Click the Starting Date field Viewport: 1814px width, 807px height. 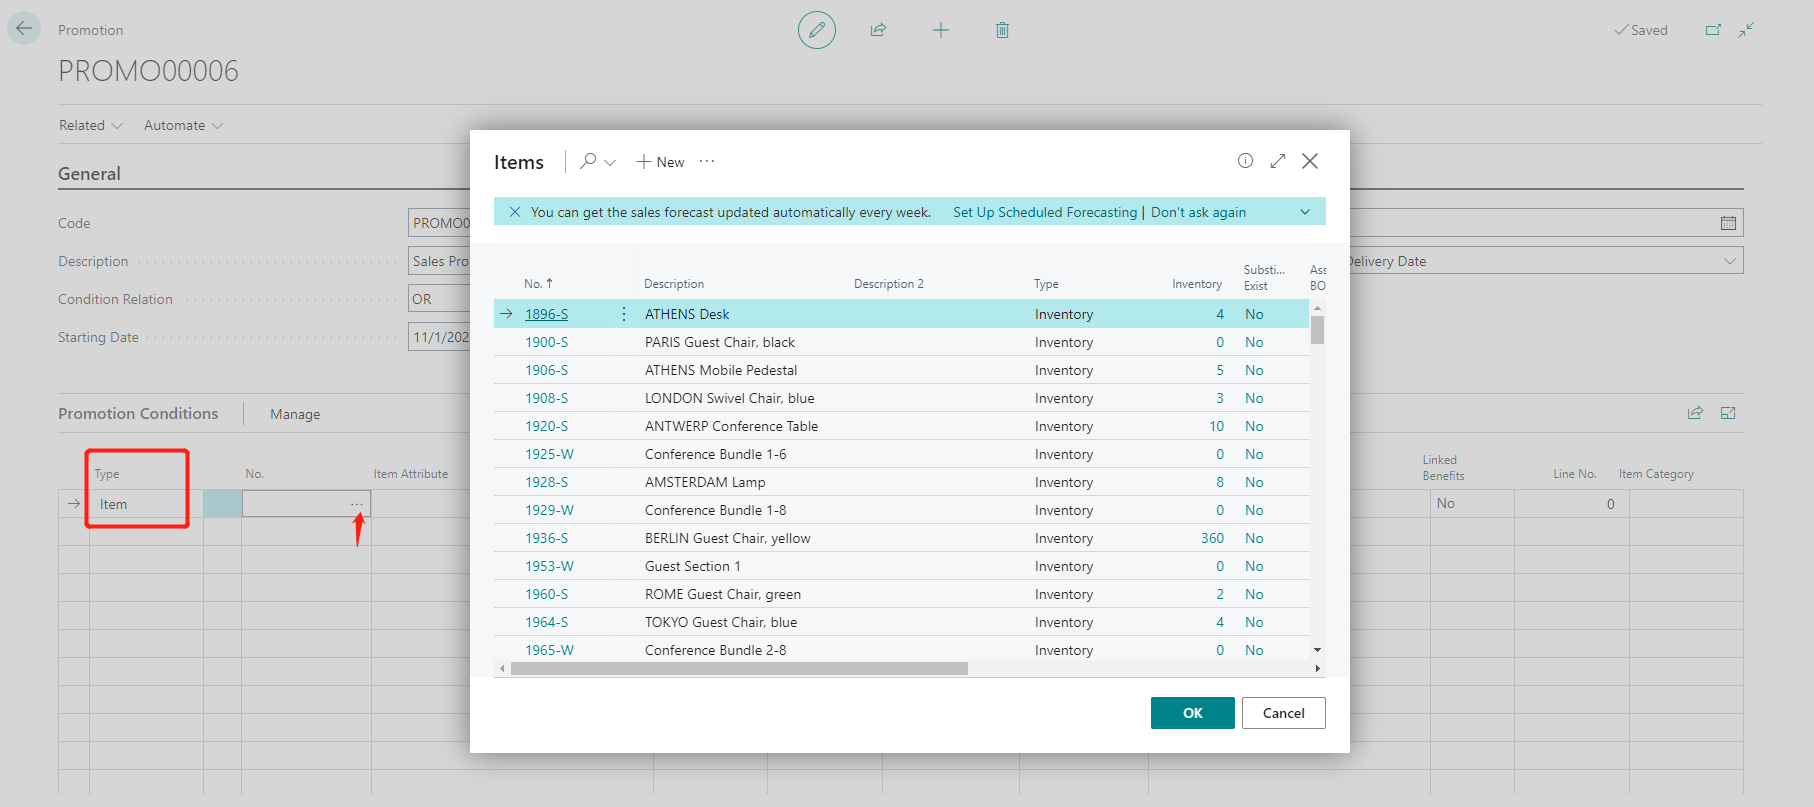coord(439,337)
